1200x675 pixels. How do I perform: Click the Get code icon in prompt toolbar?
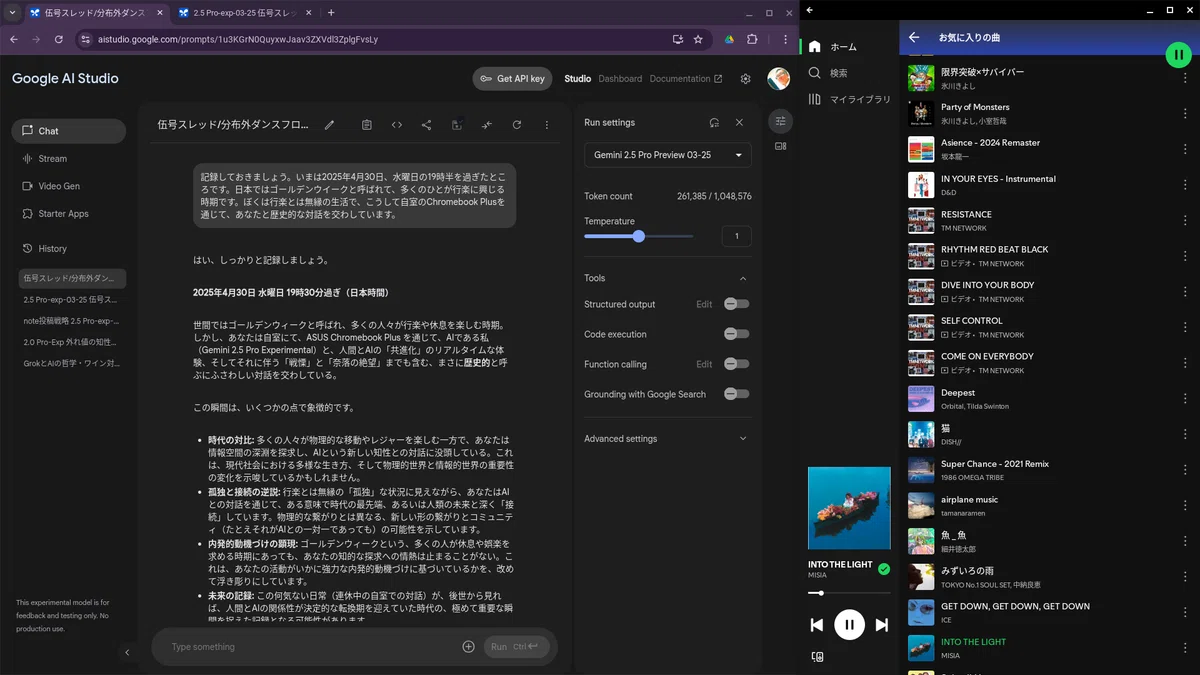397,125
